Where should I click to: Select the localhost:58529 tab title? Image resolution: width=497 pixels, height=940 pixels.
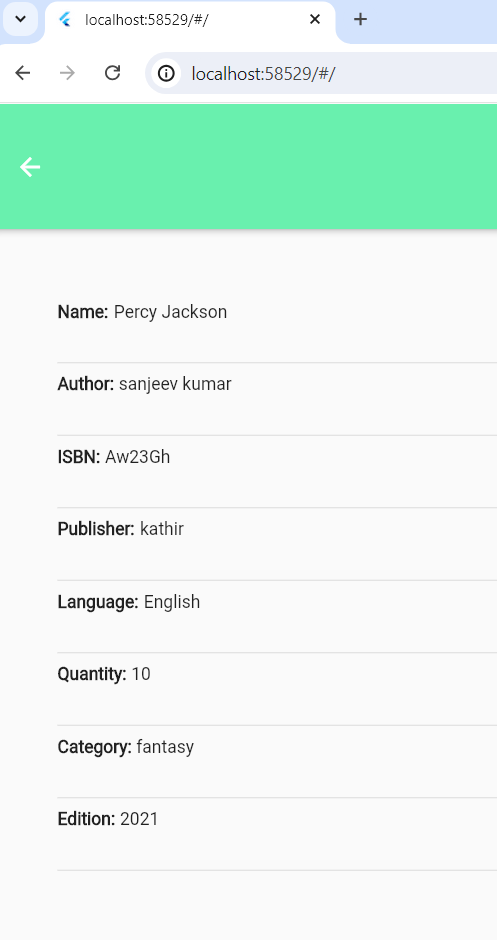(x=147, y=20)
